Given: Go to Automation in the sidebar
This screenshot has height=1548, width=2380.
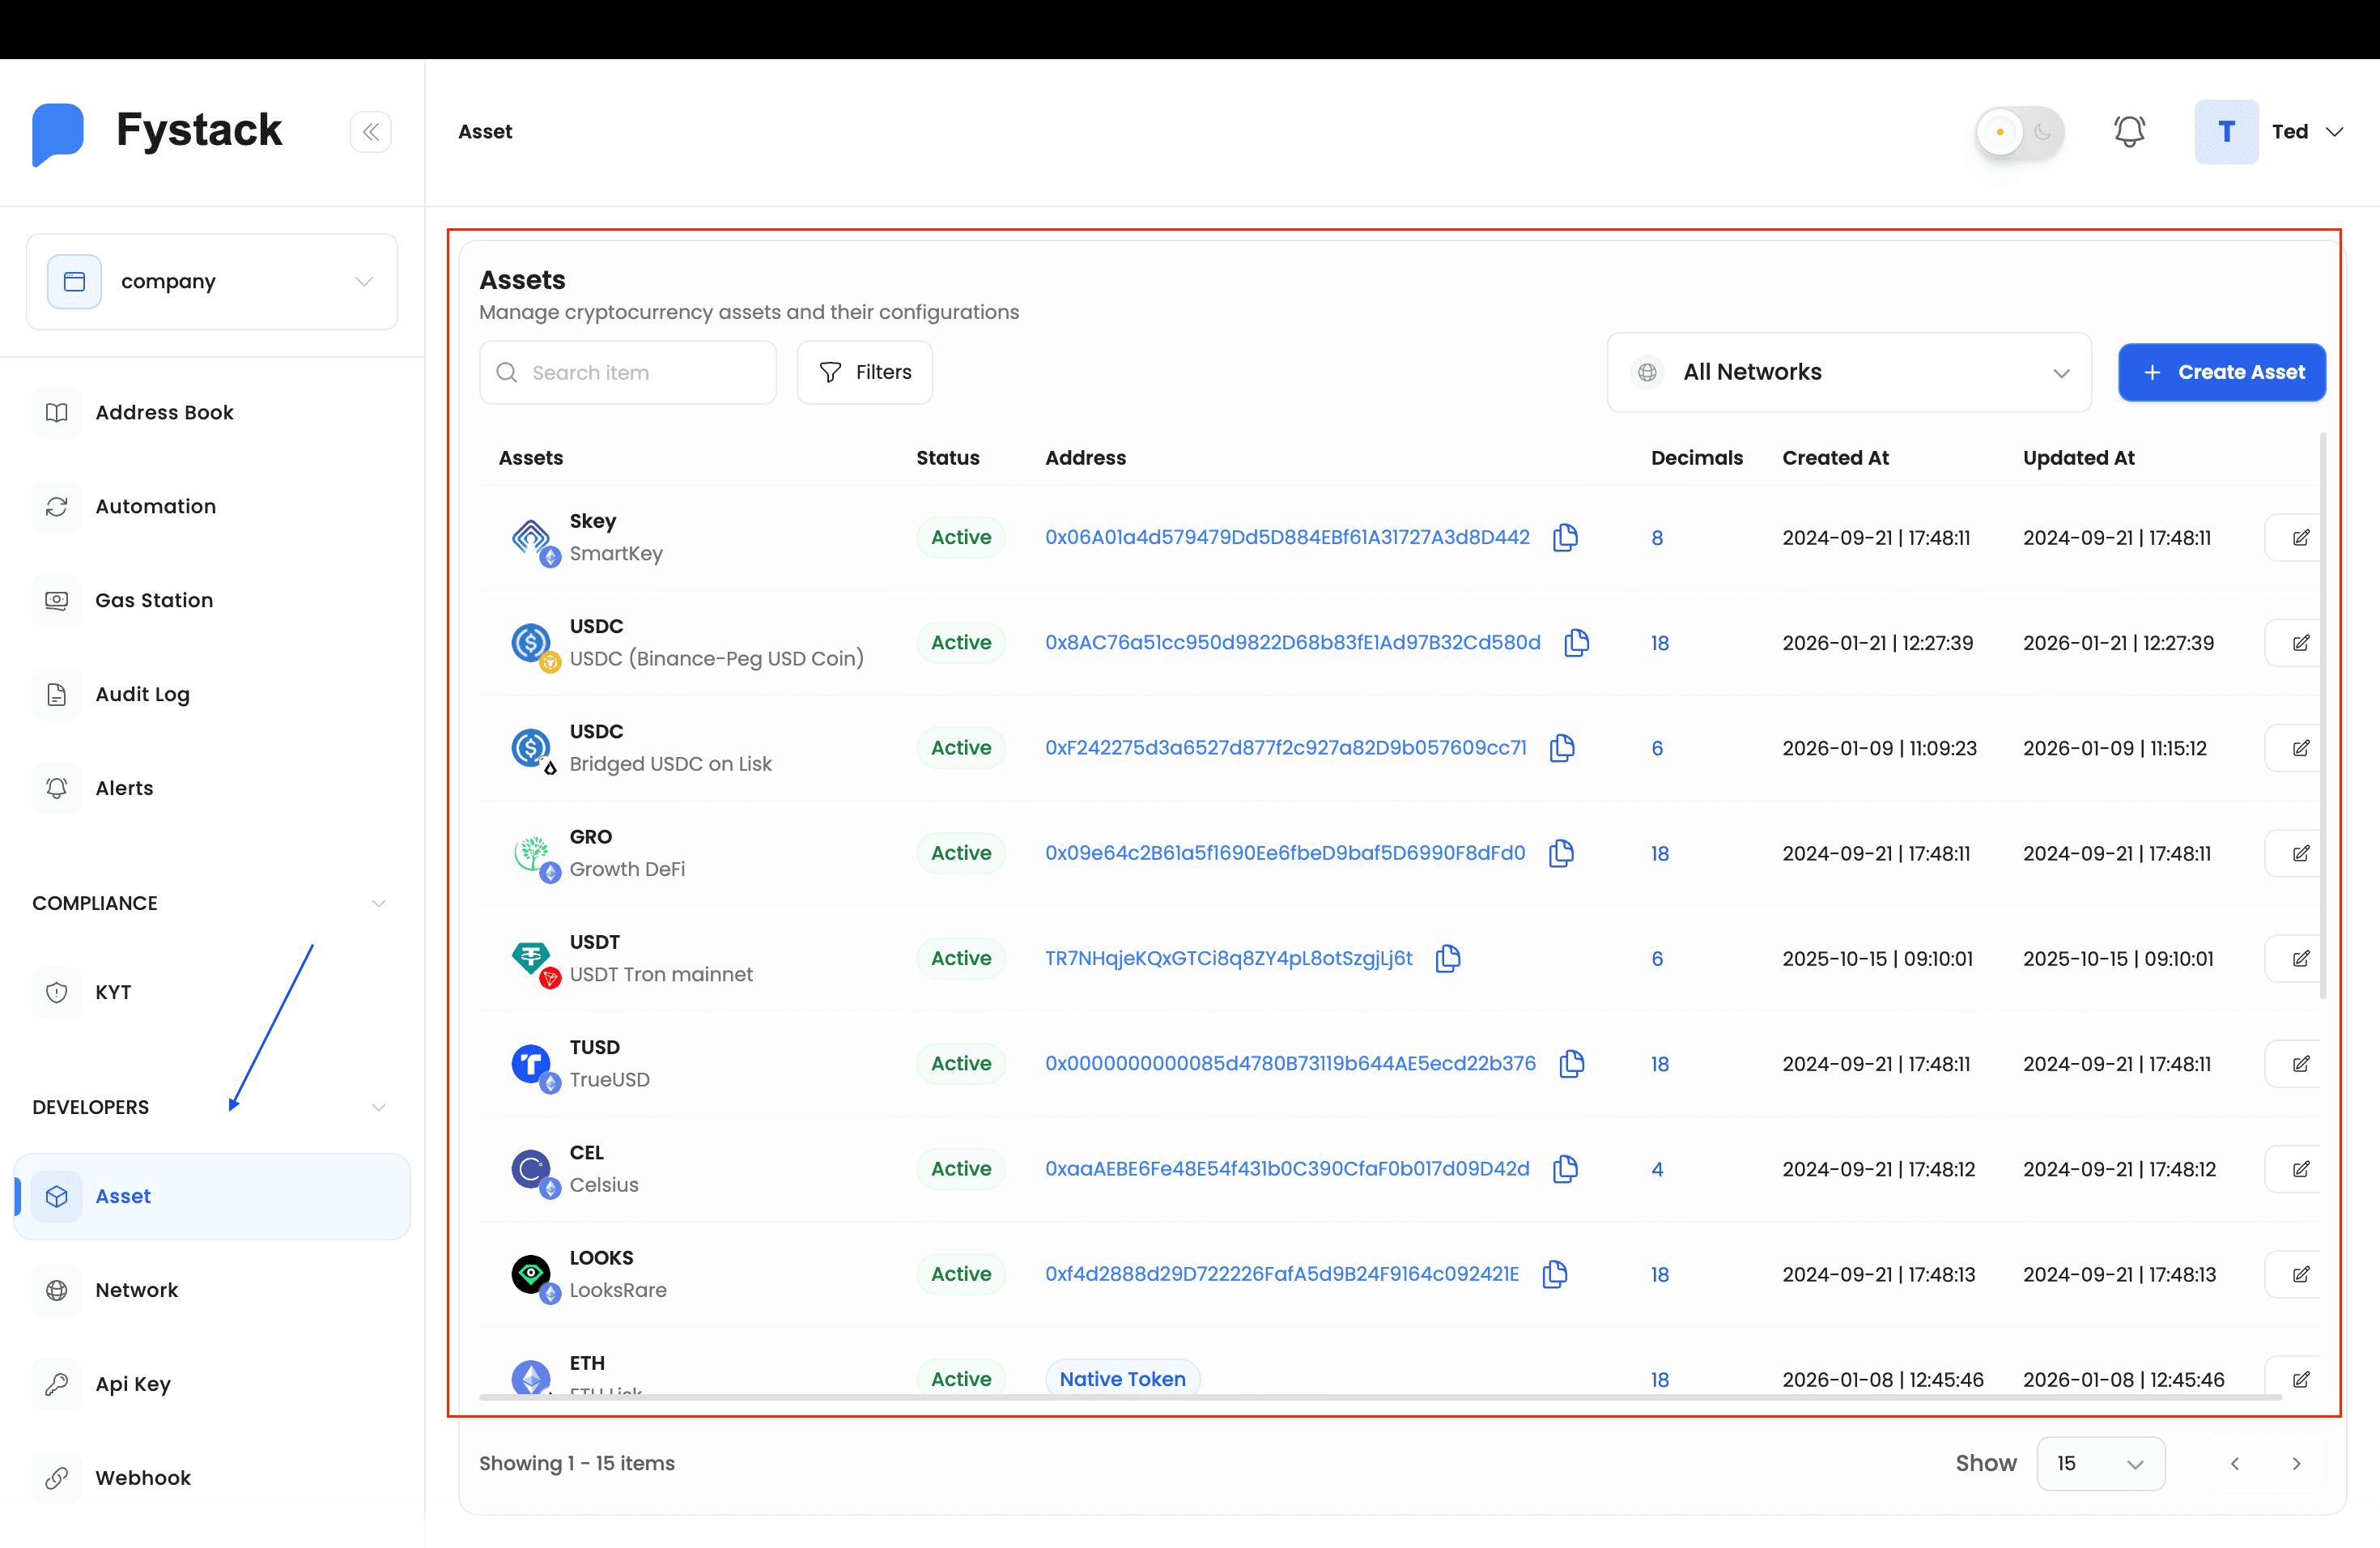Looking at the screenshot, I should coord(212,507).
